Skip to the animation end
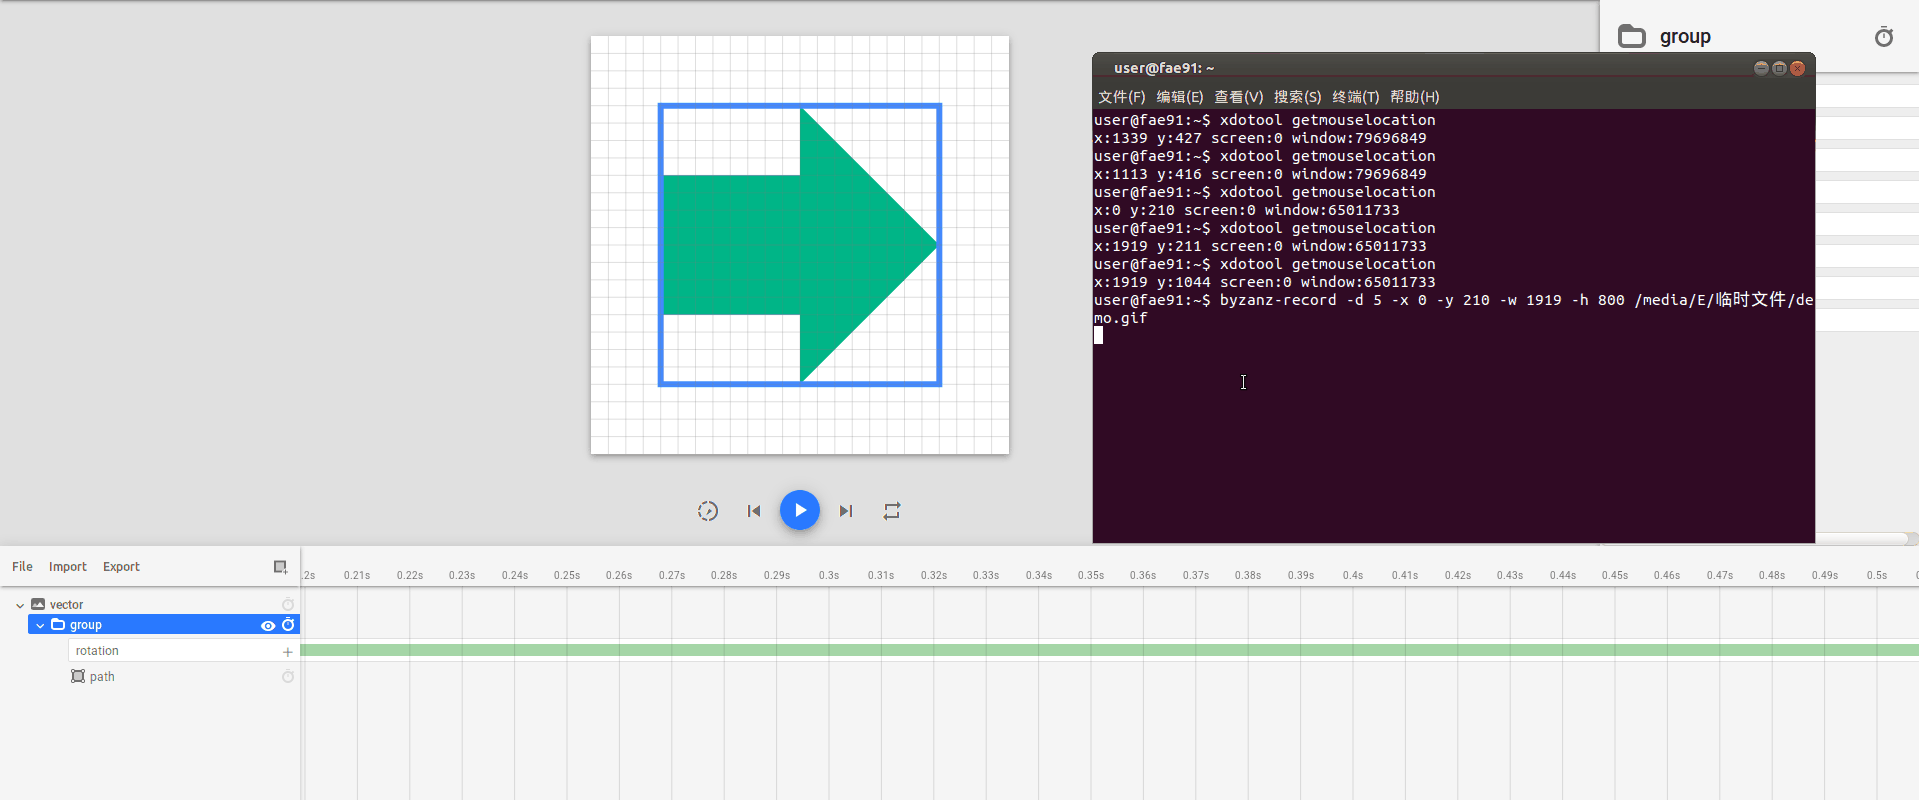This screenshot has width=1919, height=800. coord(846,511)
